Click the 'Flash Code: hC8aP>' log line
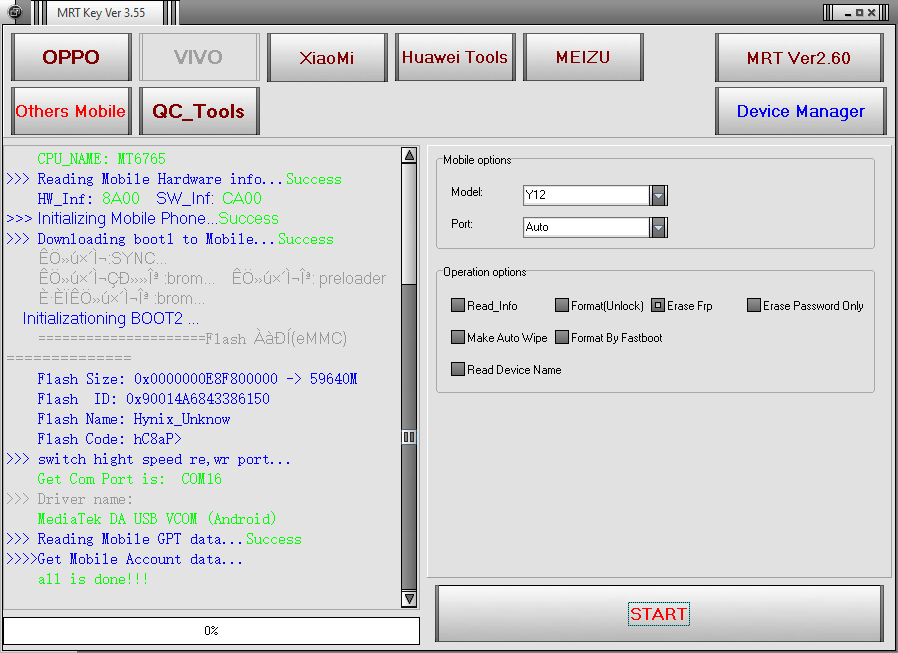Screen dimensions: 898x653 point(109,439)
